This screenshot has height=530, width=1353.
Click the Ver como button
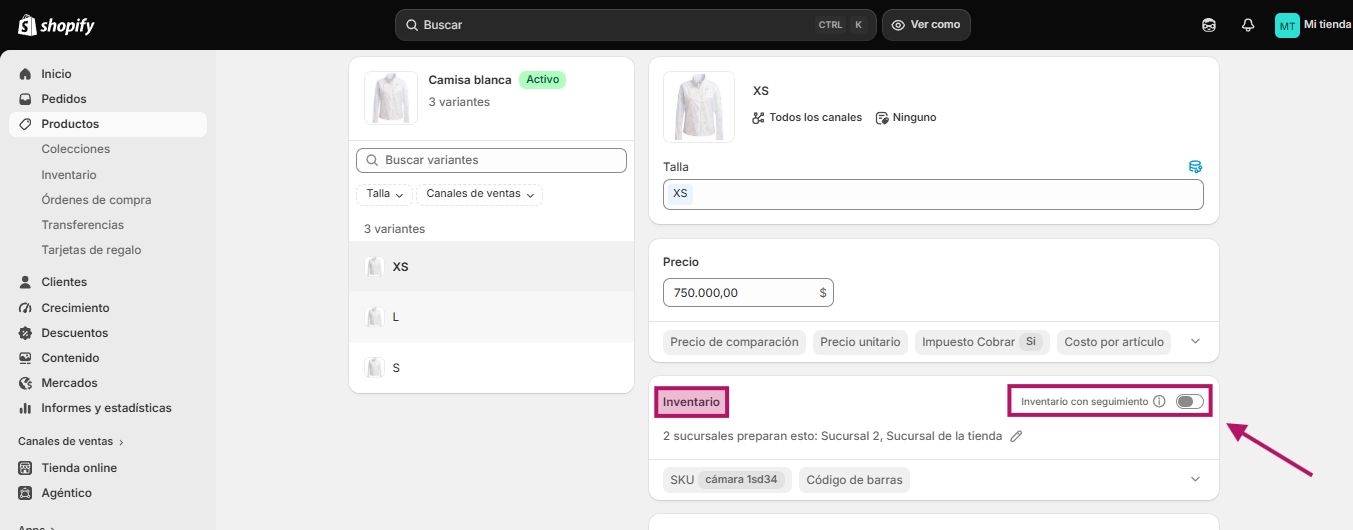(x=926, y=25)
